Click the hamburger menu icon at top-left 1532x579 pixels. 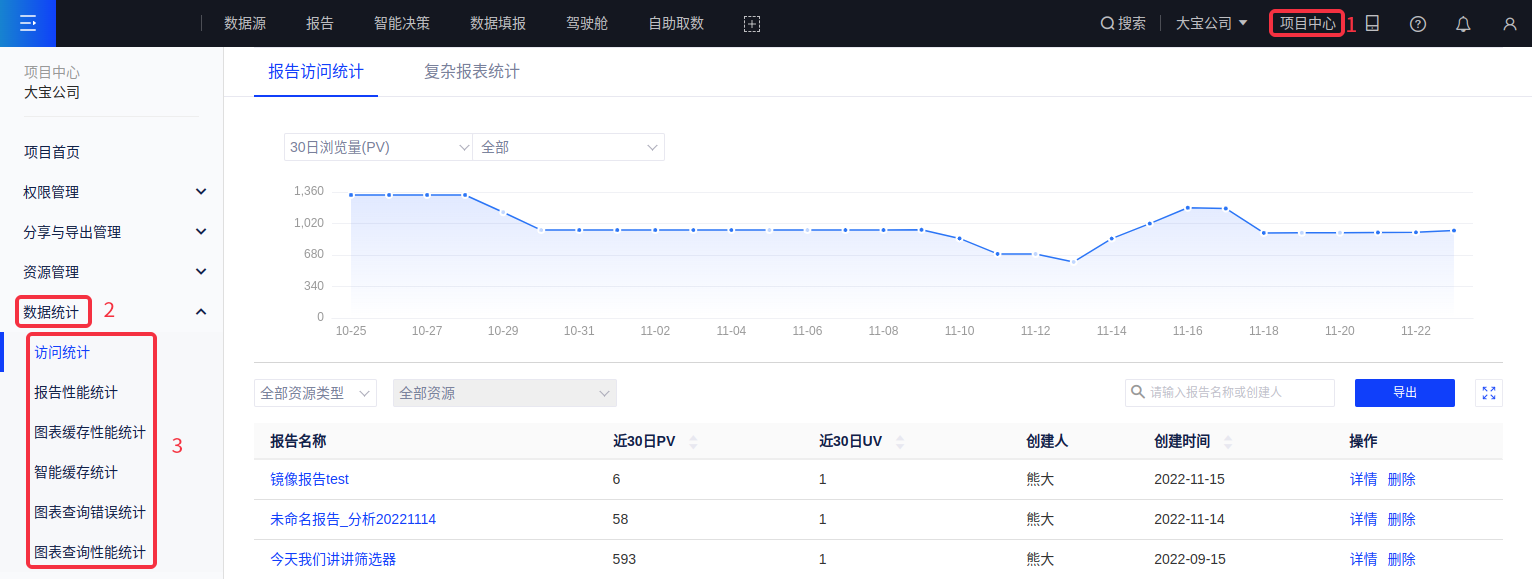(x=27, y=23)
